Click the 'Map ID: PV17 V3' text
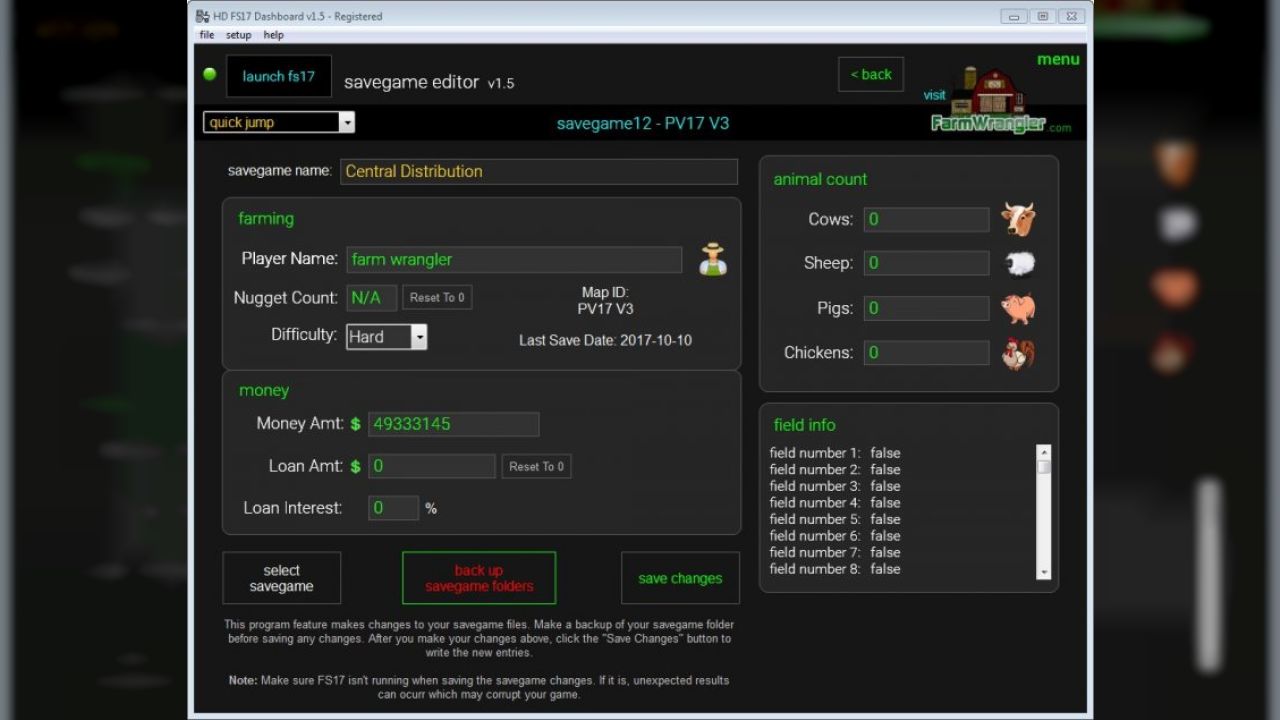Viewport: 1280px width, 720px height. tap(605, 301)
